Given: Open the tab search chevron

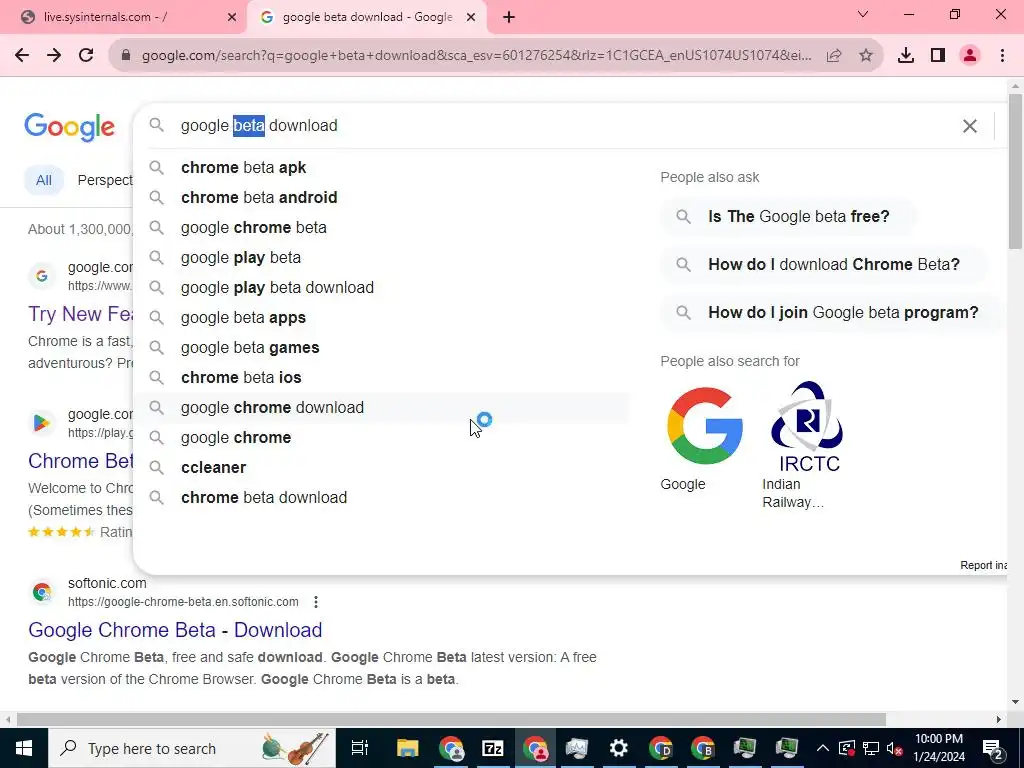Looking at the screenshot, I should click(x=863, y=14).
